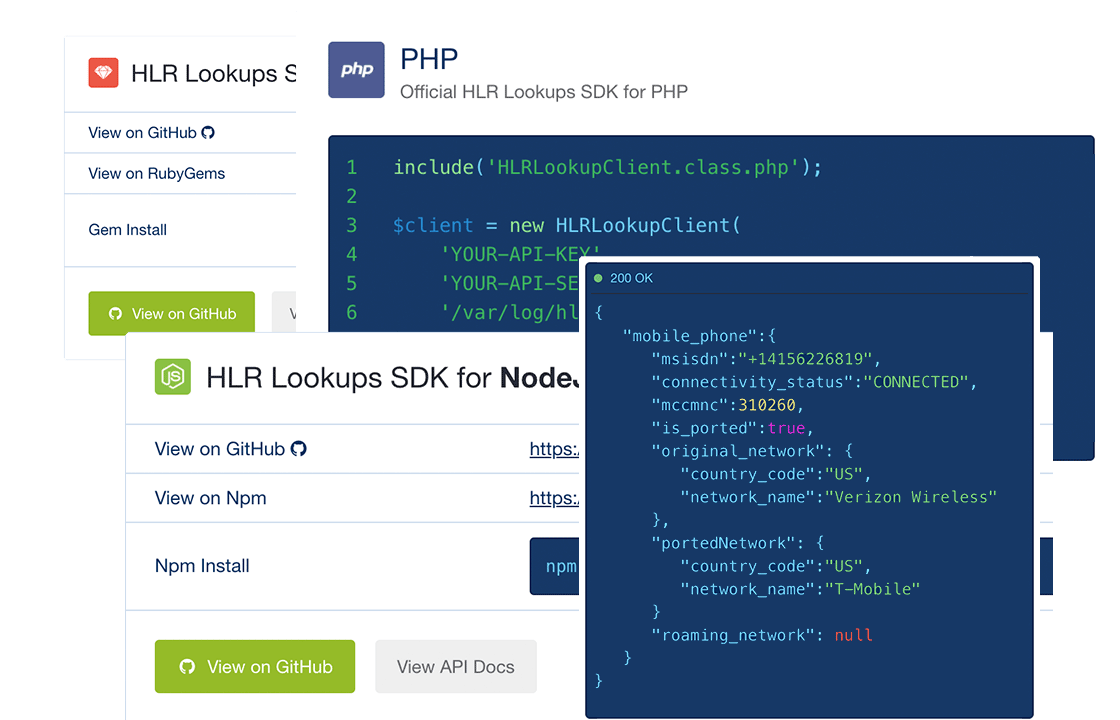Click partially hidden gray button in Ruby card
Viewport: 1120px width, 720px height.
(284, 313)
